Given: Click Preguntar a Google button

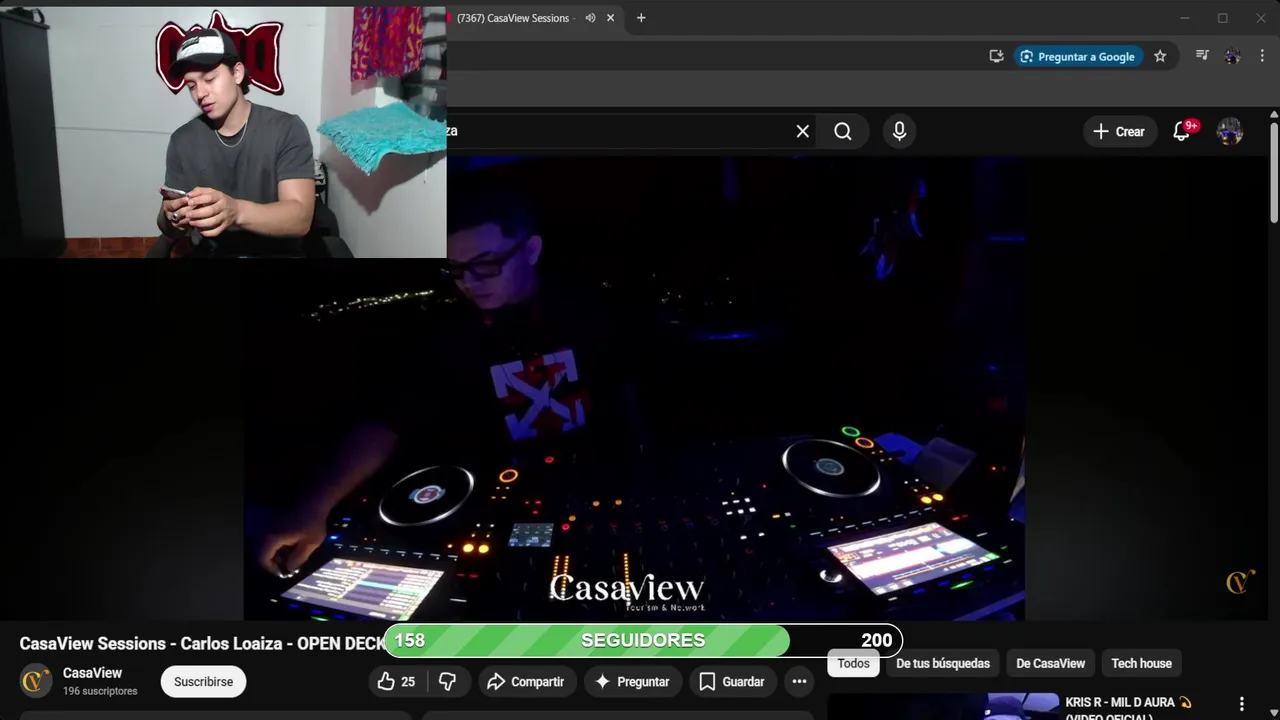Looking at the screenshot, I should tap(1077, 57).
